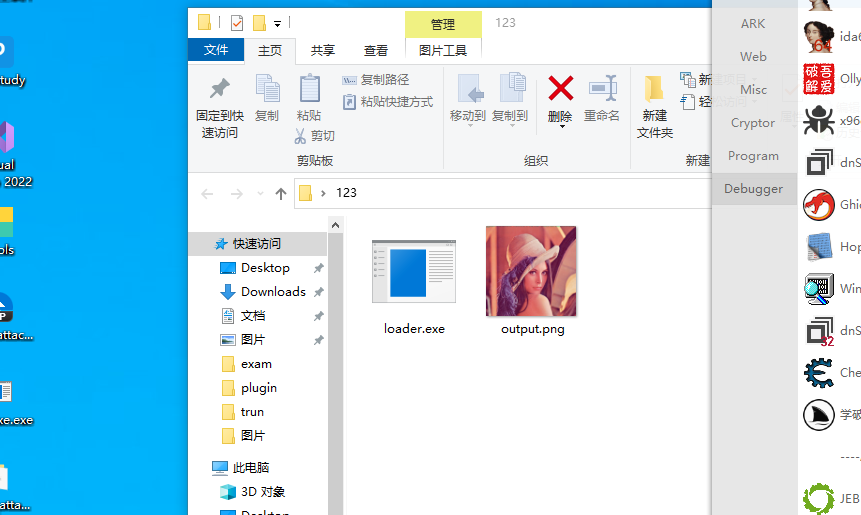Open plugin folder in navigation pane

tap(259, 388)
